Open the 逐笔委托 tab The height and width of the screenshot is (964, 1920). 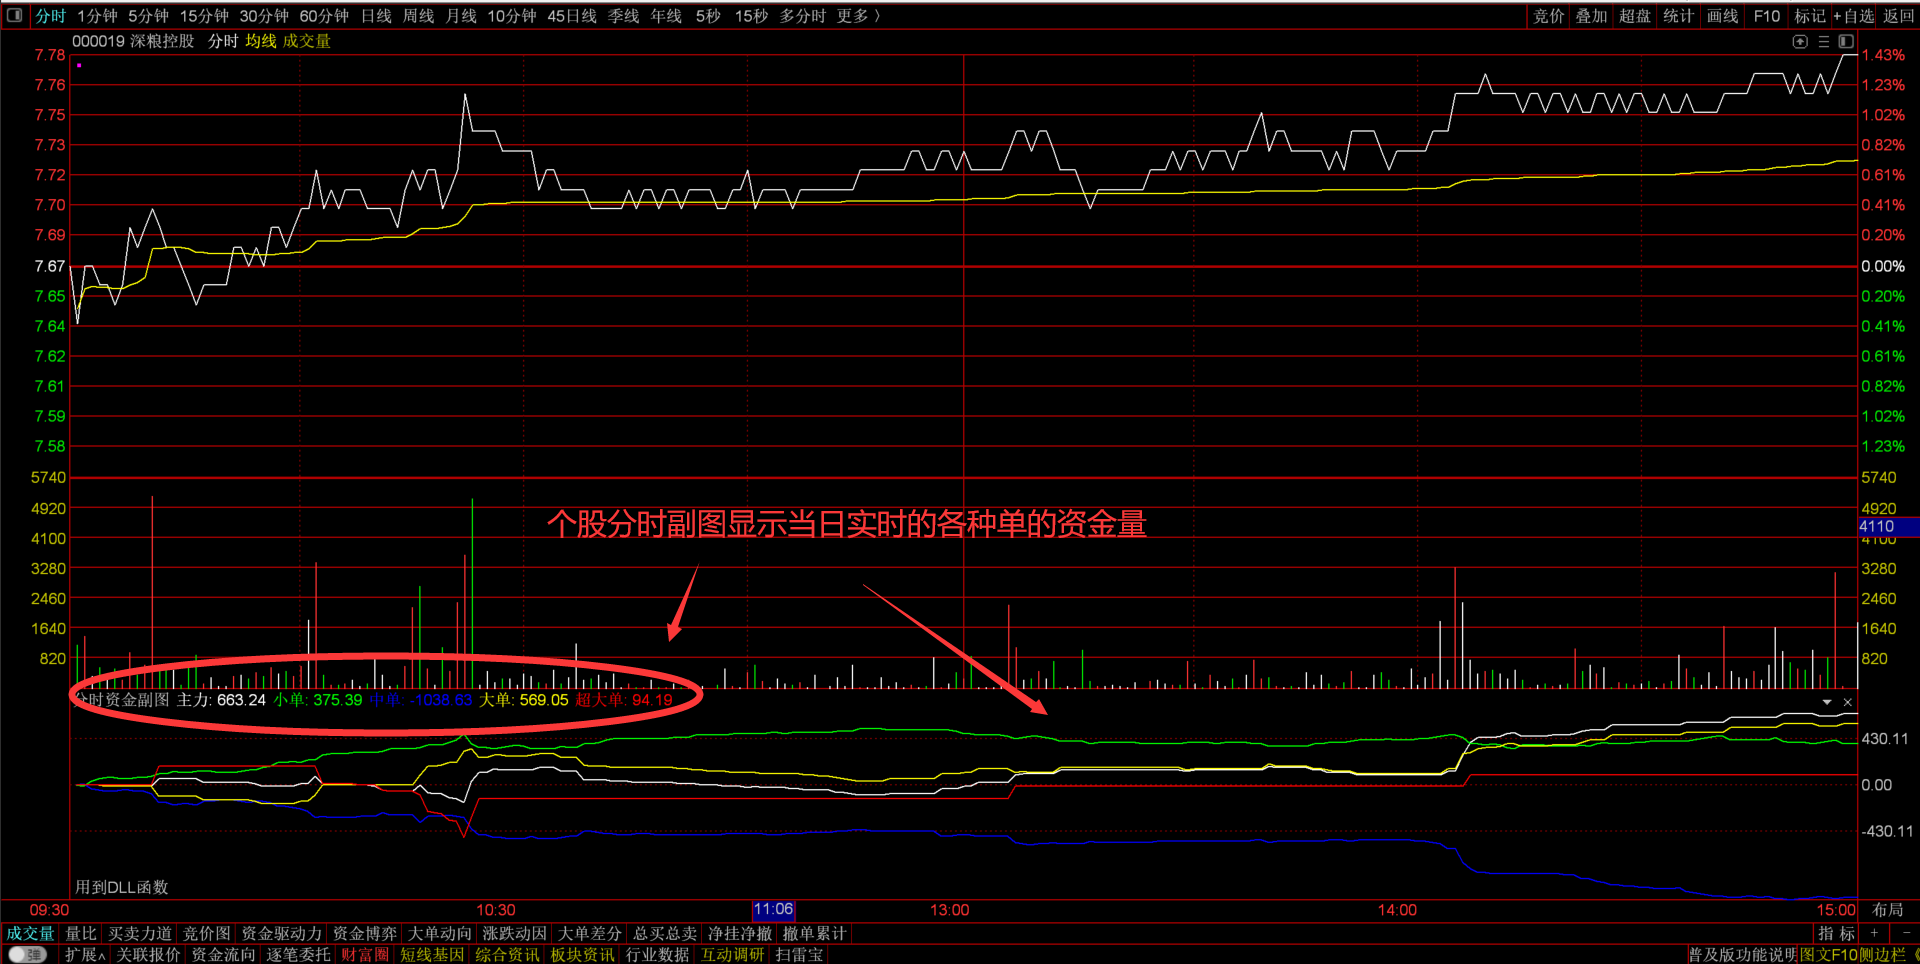298,954
